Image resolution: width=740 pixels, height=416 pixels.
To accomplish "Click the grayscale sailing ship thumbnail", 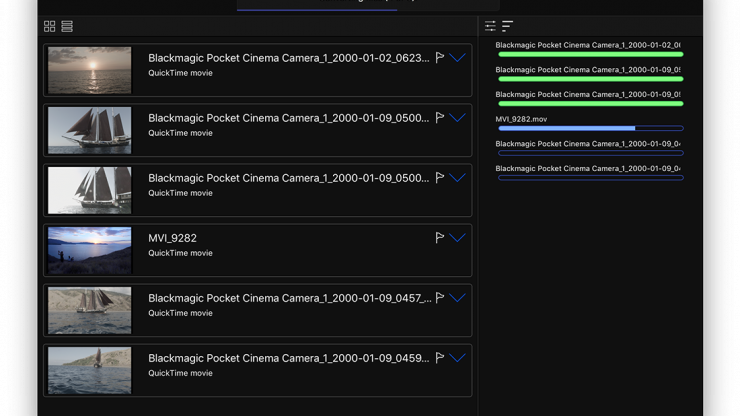I will (89, 190).
